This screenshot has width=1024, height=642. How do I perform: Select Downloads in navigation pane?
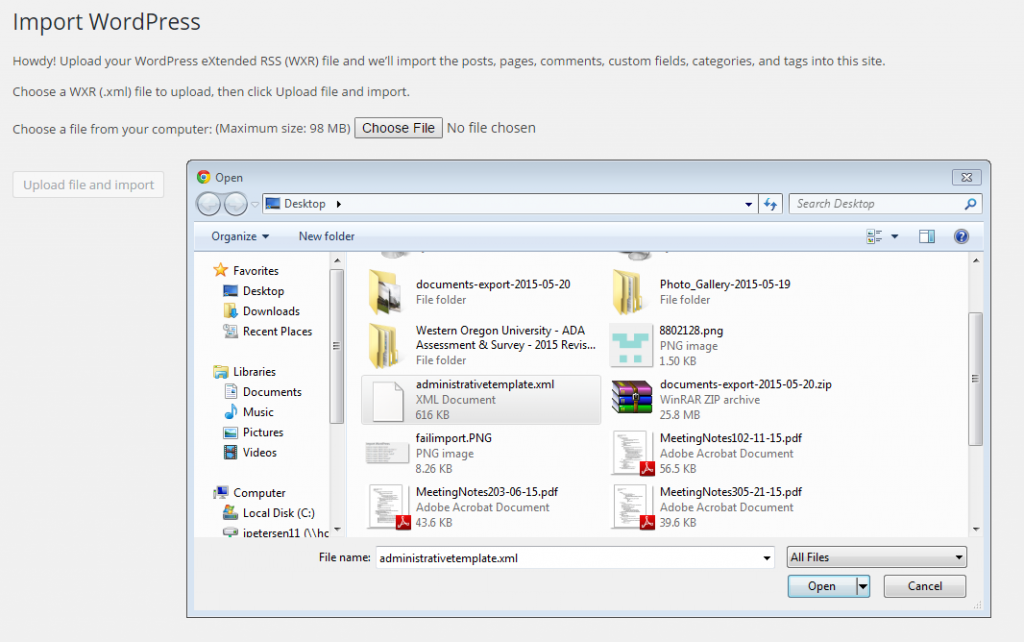271,311
